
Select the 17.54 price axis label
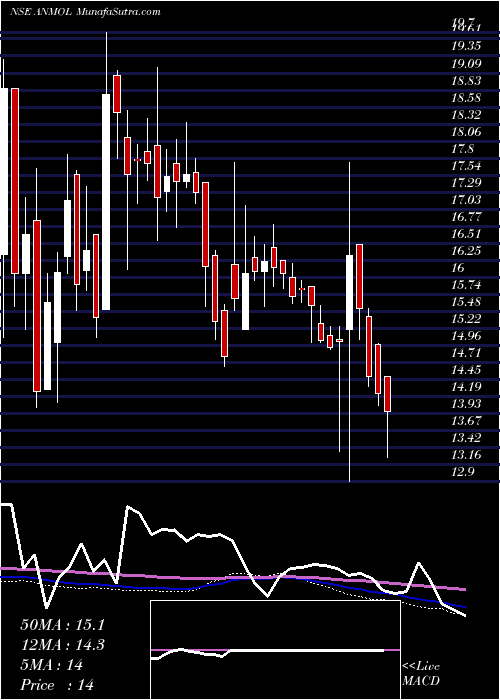[467, 166]
